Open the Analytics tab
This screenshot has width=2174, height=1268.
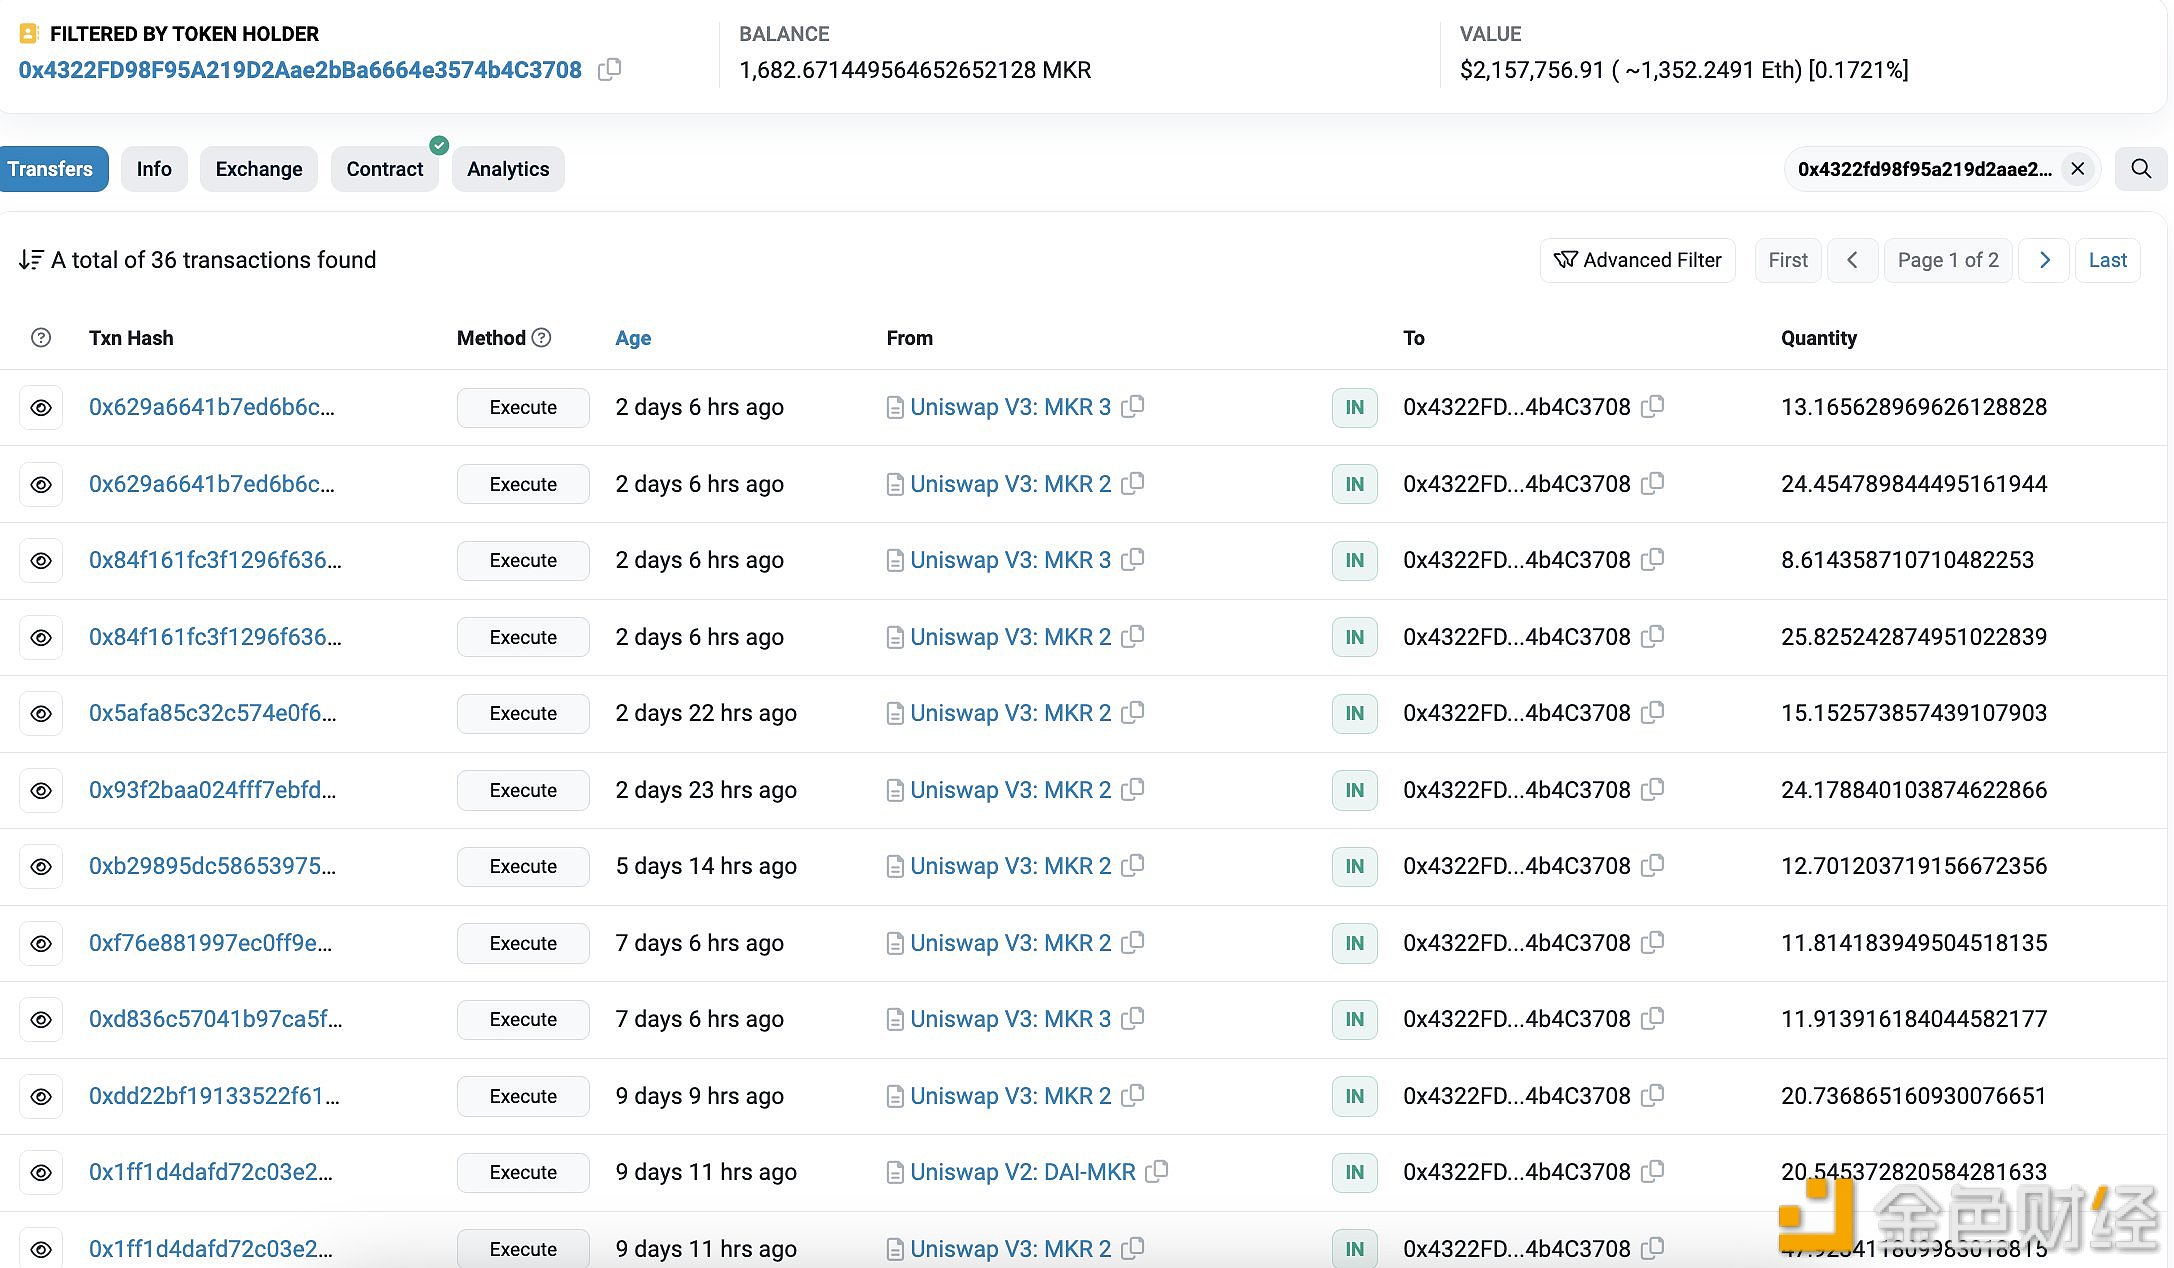(507, 169)
